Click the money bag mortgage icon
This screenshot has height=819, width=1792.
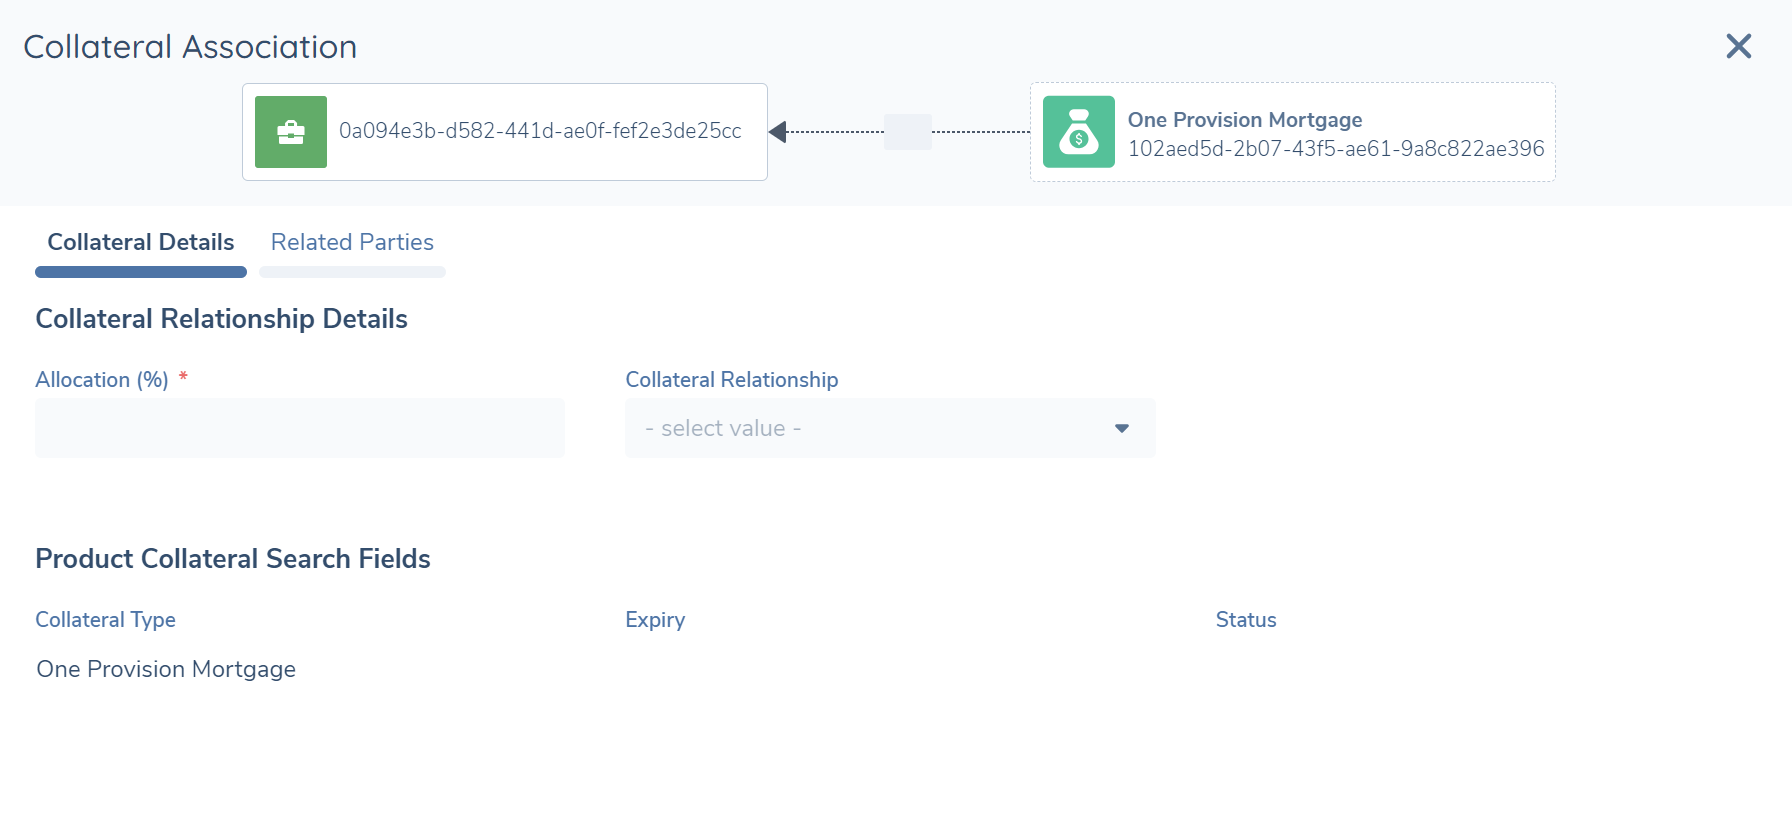pos(1078,132)
